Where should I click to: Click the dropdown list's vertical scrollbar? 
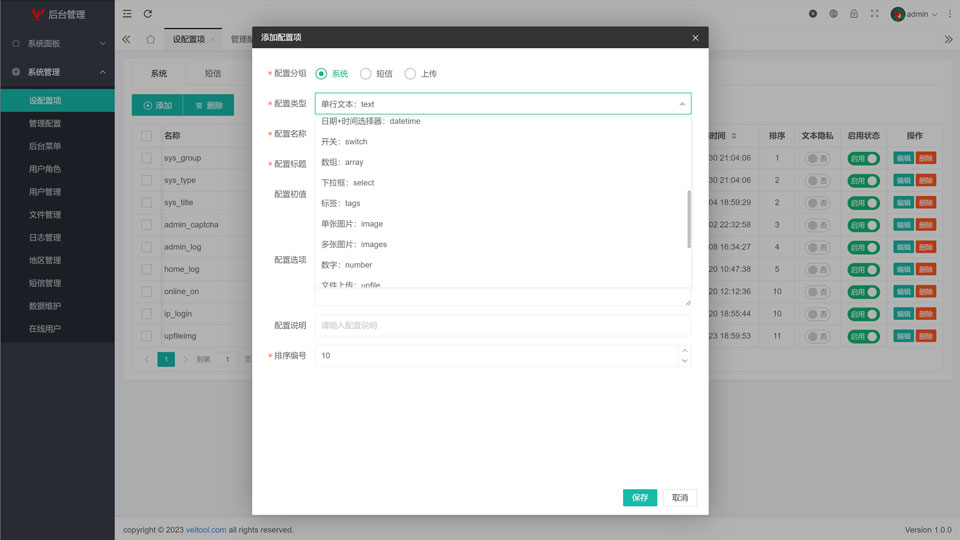coord(688,219)
